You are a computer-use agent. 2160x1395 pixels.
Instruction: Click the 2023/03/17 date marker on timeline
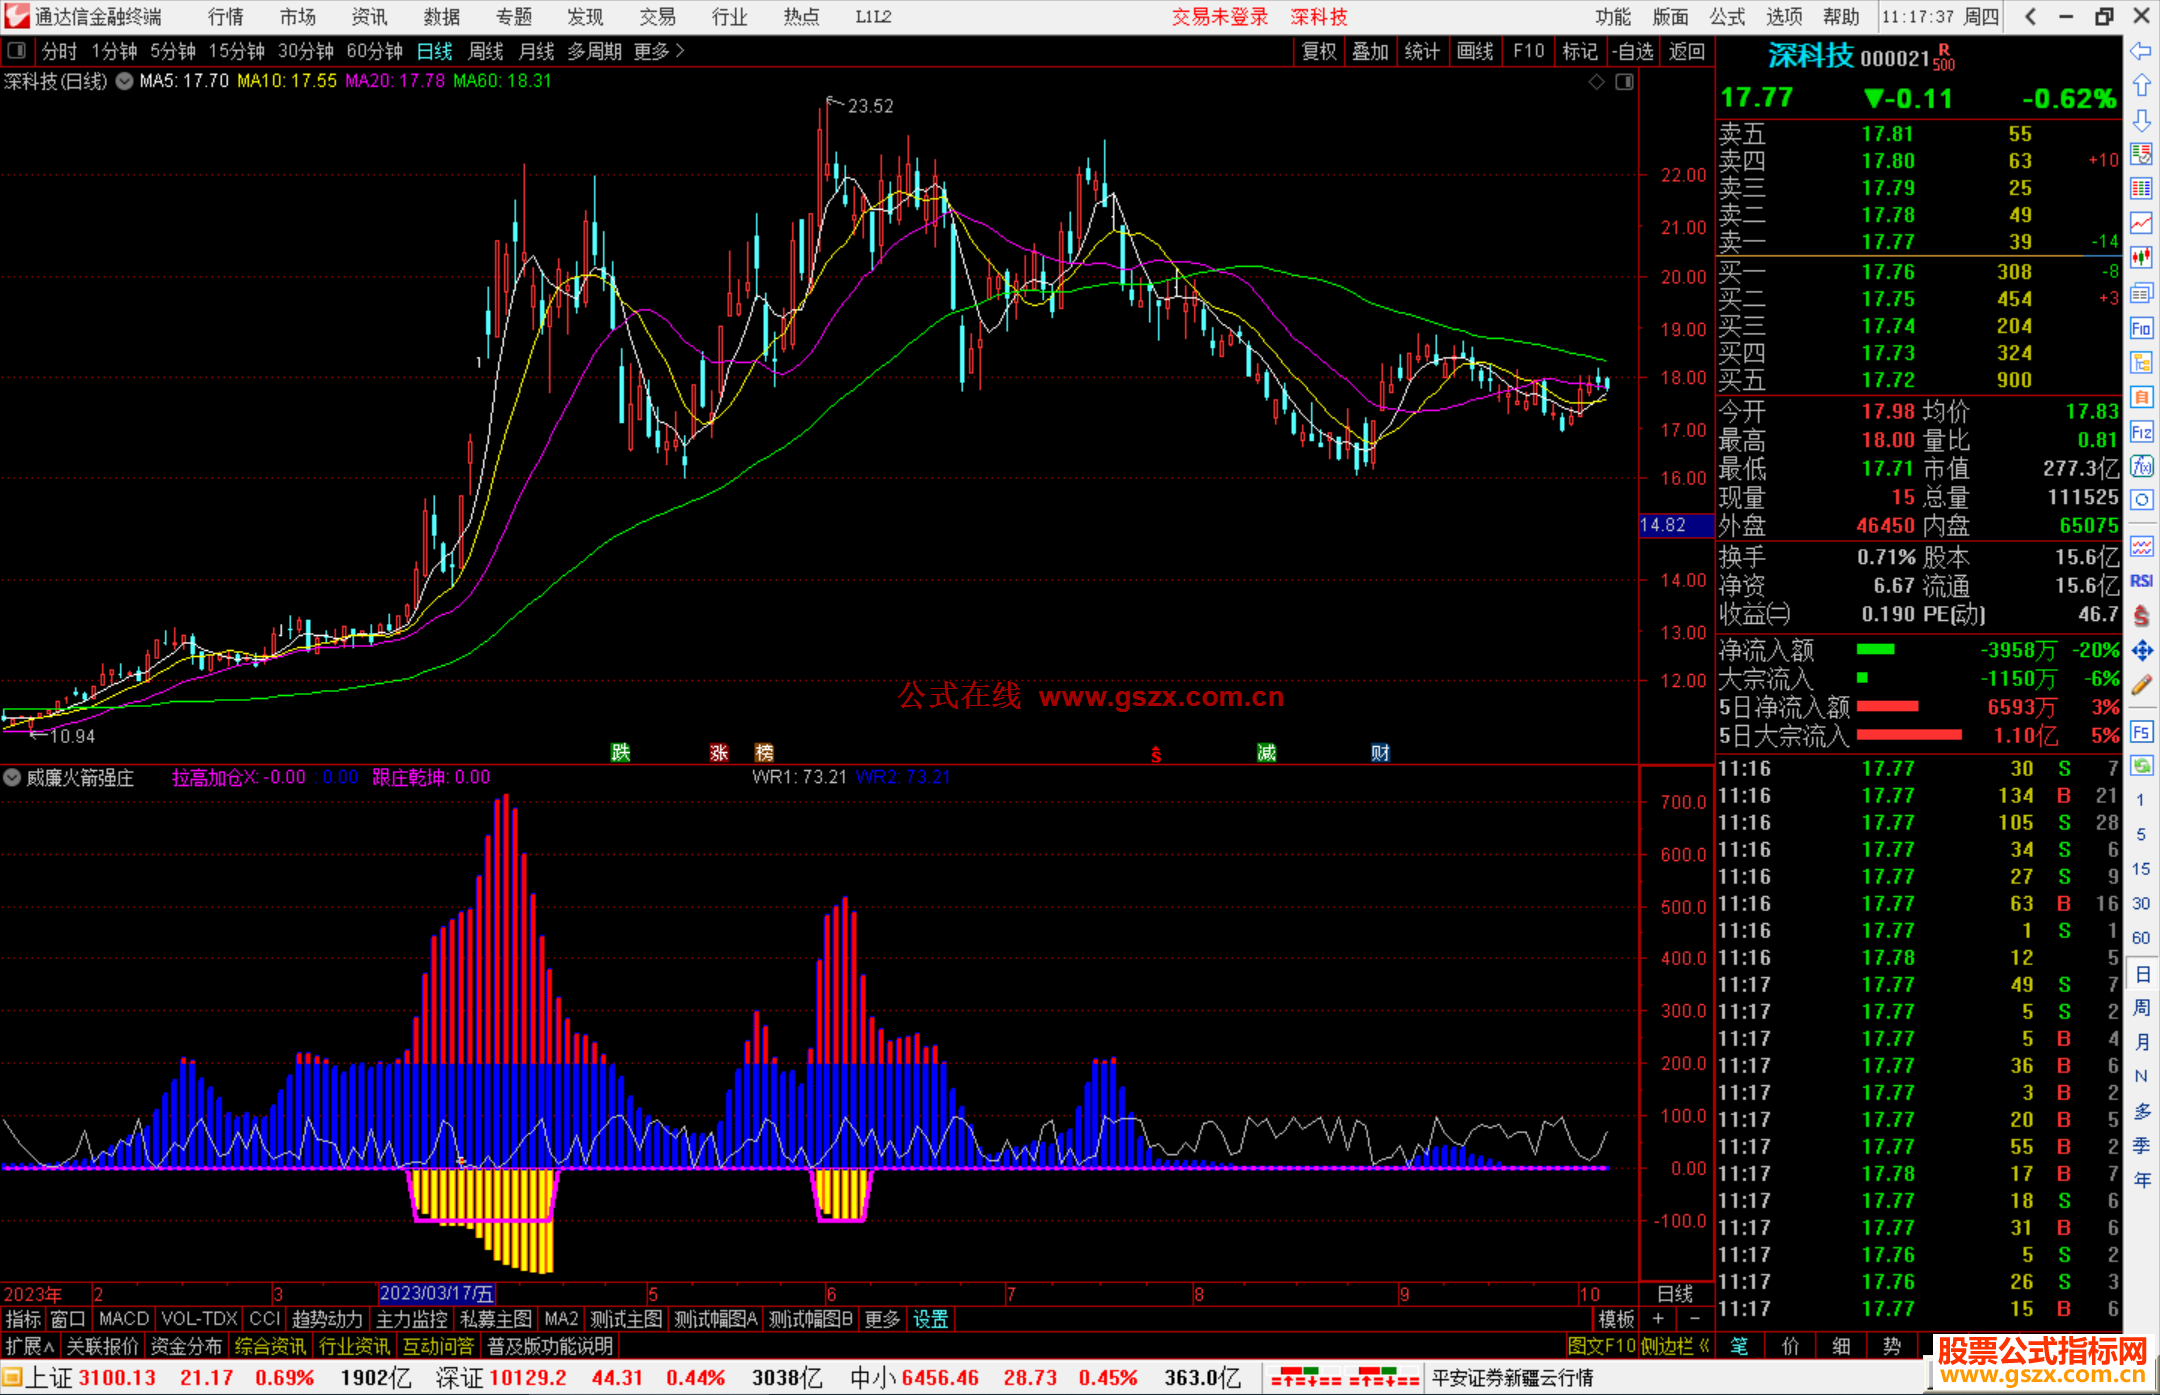coord(437,1294)
